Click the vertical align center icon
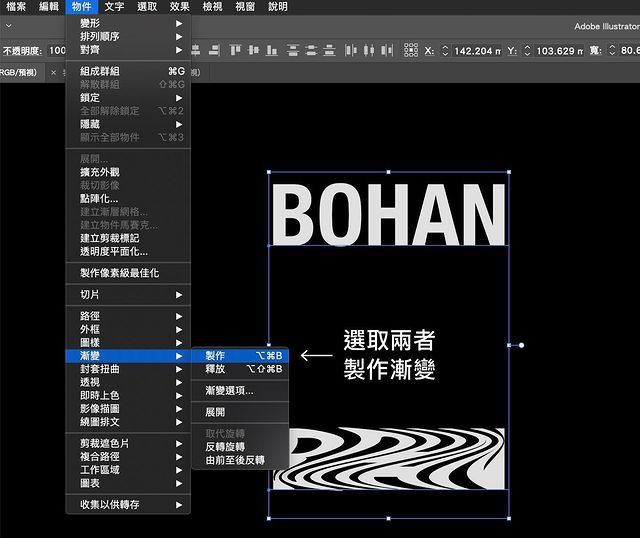Viewport: 640px width, 538px height. point(253,50)
